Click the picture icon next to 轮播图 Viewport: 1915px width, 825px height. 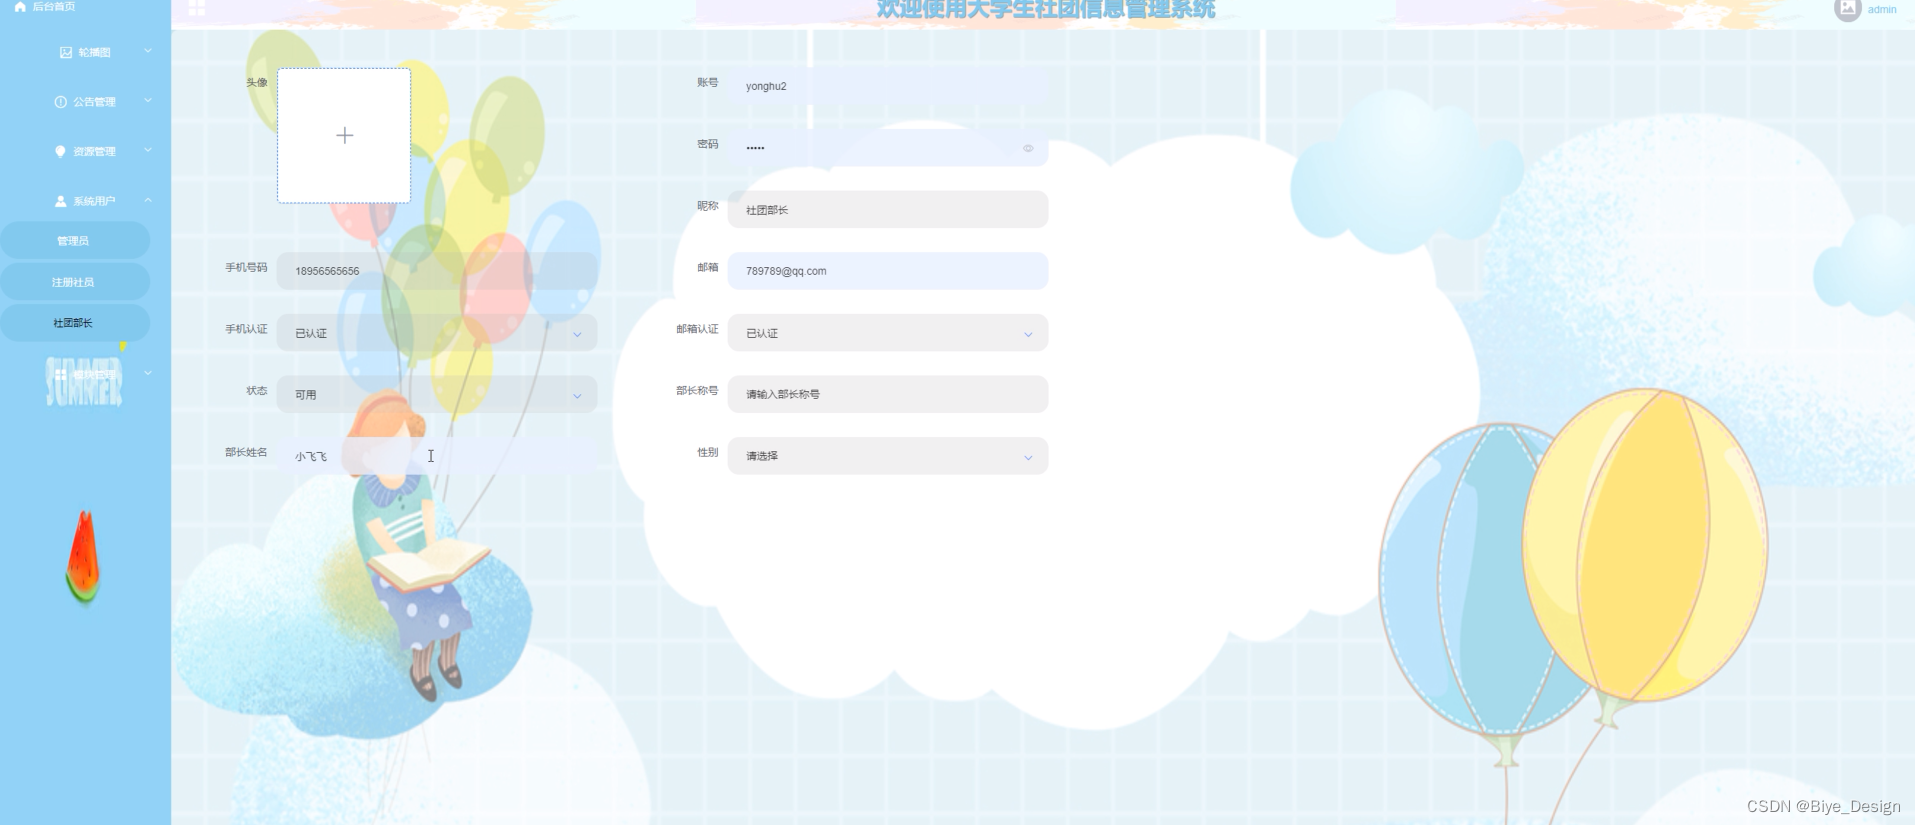[66, 52]
